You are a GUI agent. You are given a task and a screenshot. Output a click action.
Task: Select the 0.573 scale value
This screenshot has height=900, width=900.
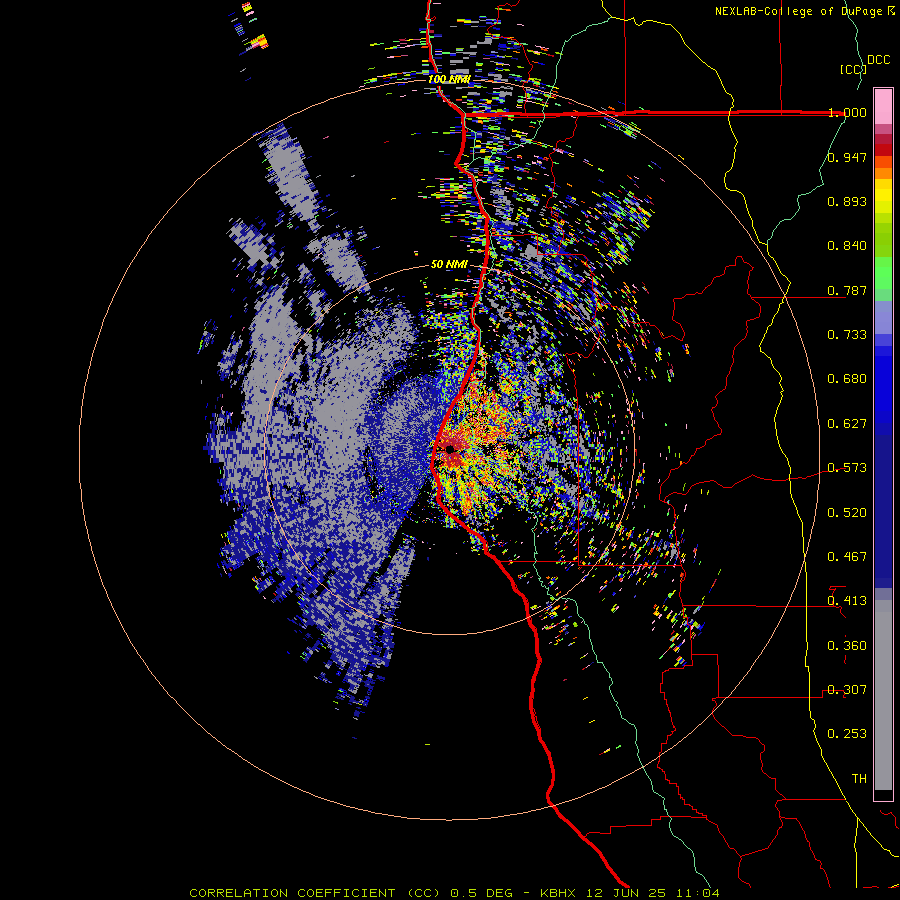[847, 468]
